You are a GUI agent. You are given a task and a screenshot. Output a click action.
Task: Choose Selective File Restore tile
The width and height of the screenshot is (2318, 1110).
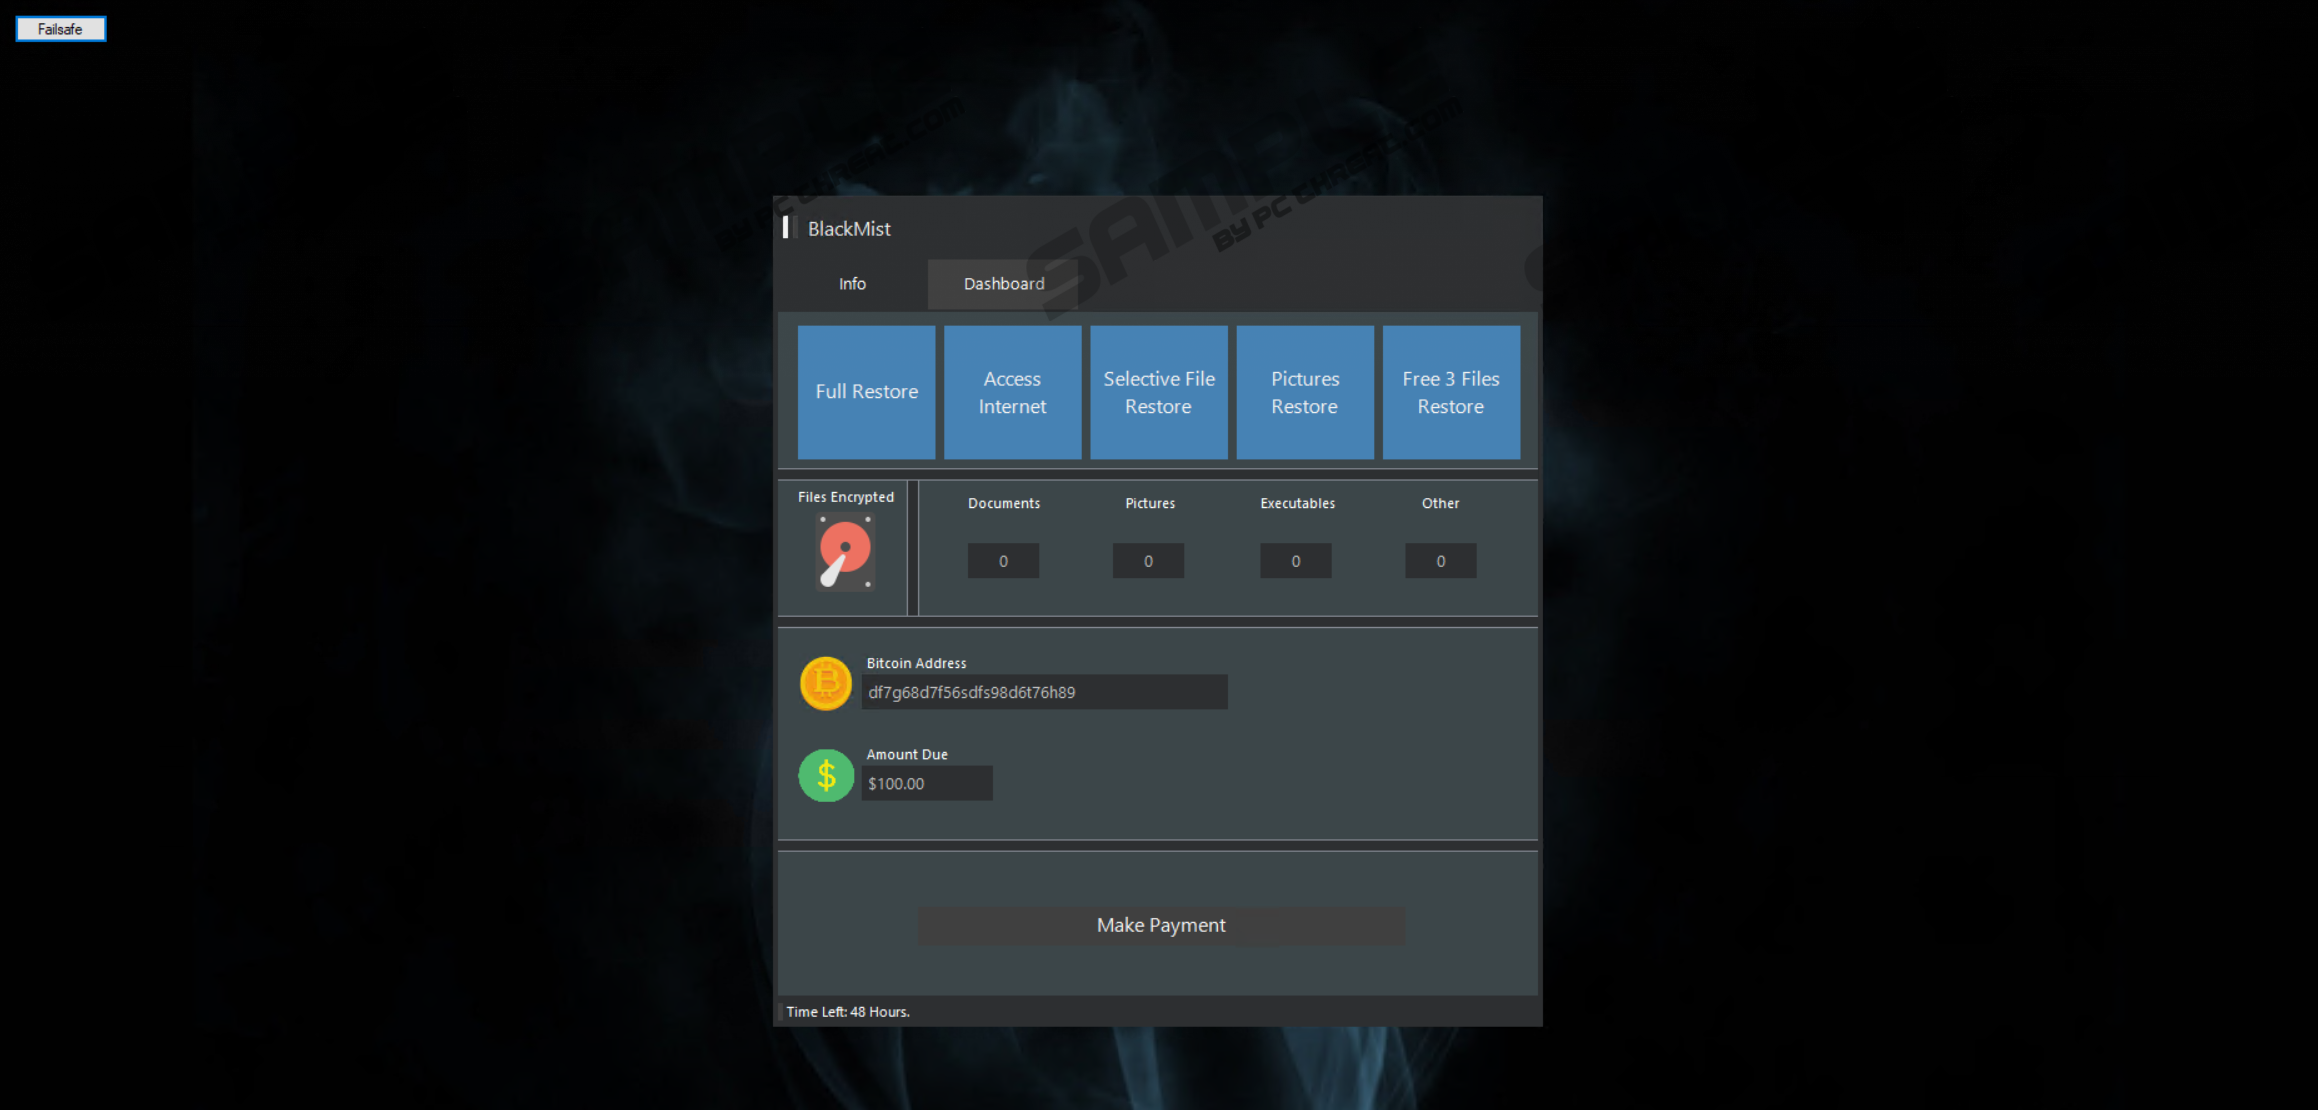pyautogui.click(x=1158, y=392)
